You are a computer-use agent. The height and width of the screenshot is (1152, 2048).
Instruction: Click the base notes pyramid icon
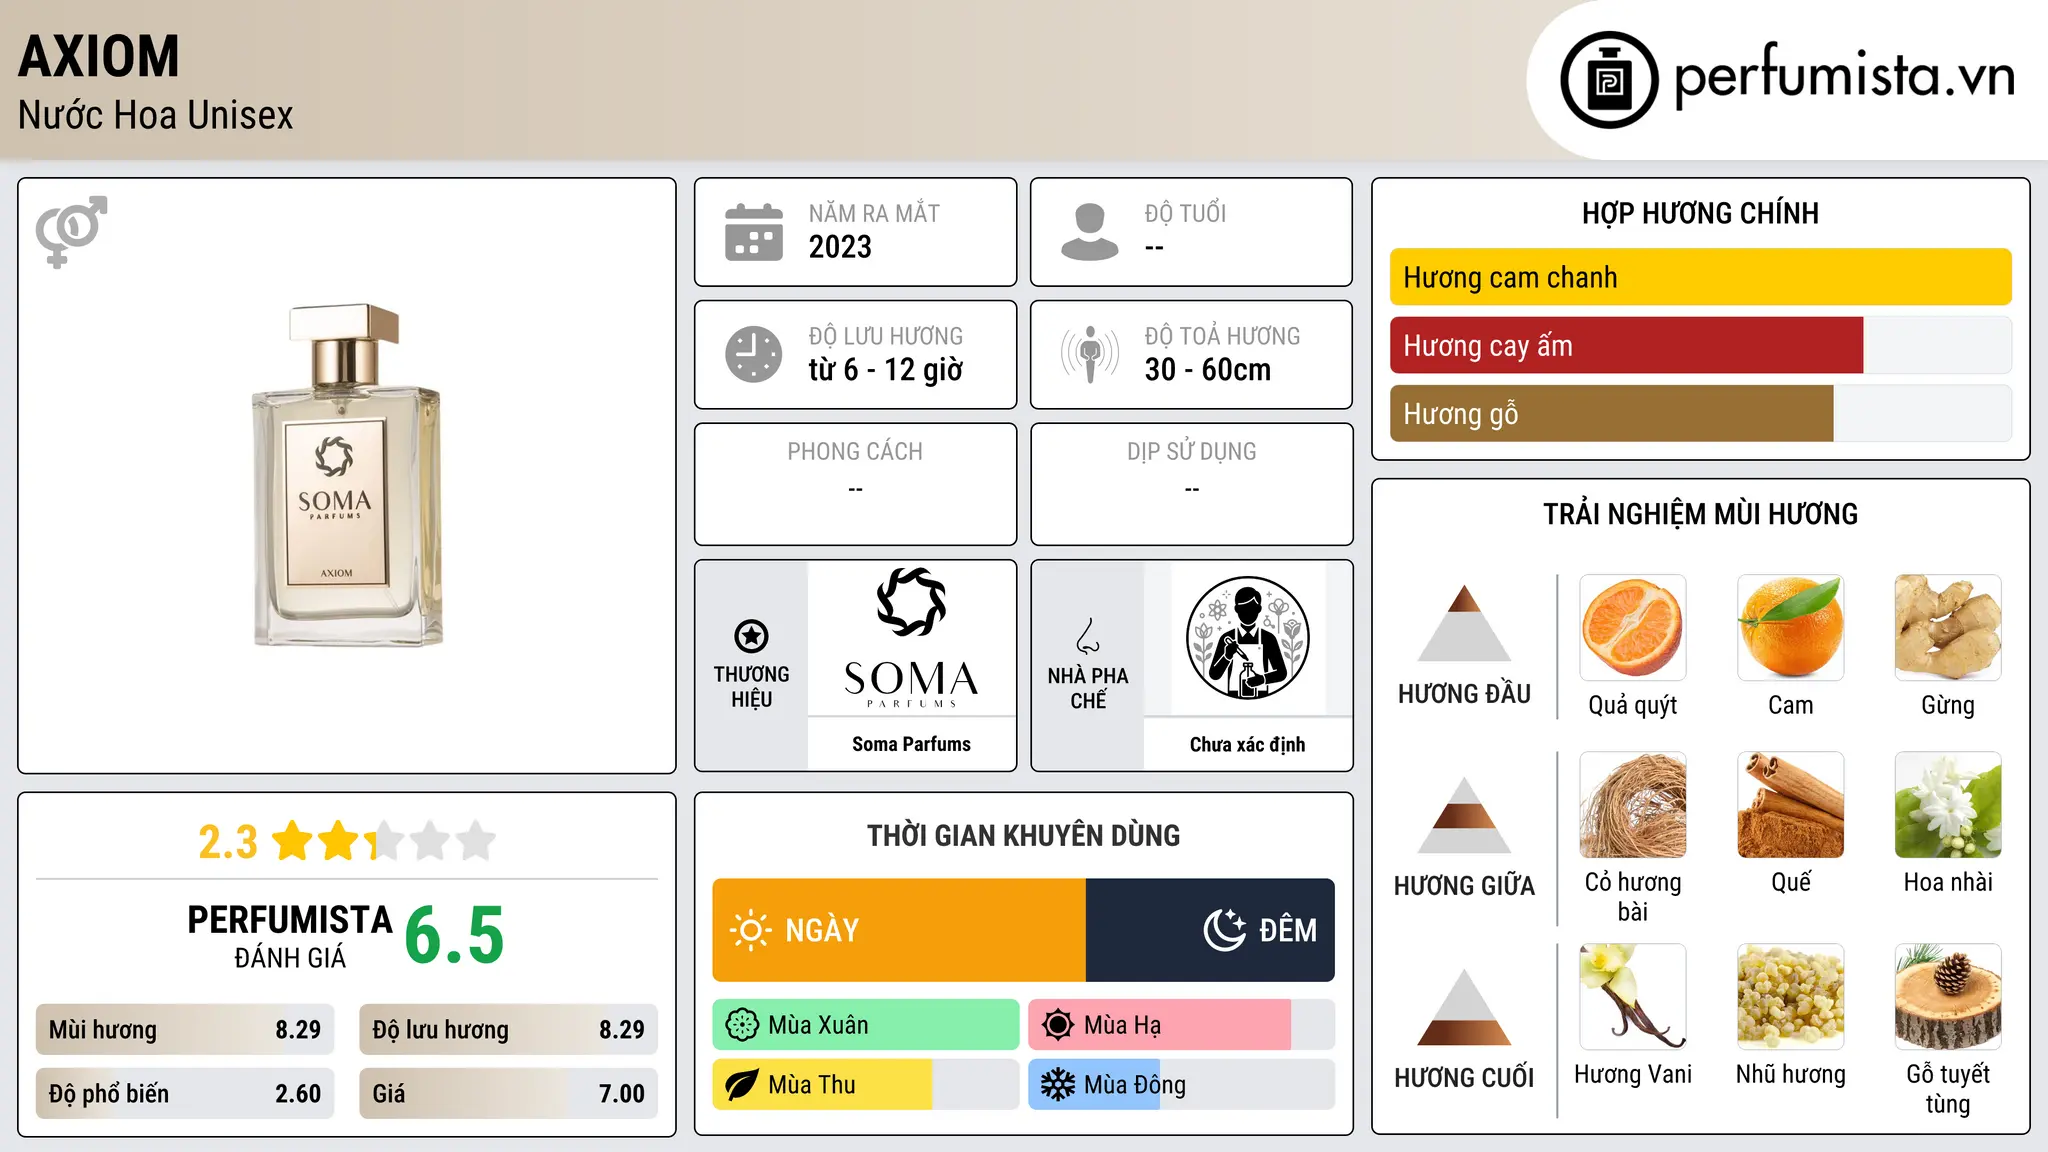coord(1464,1007)
